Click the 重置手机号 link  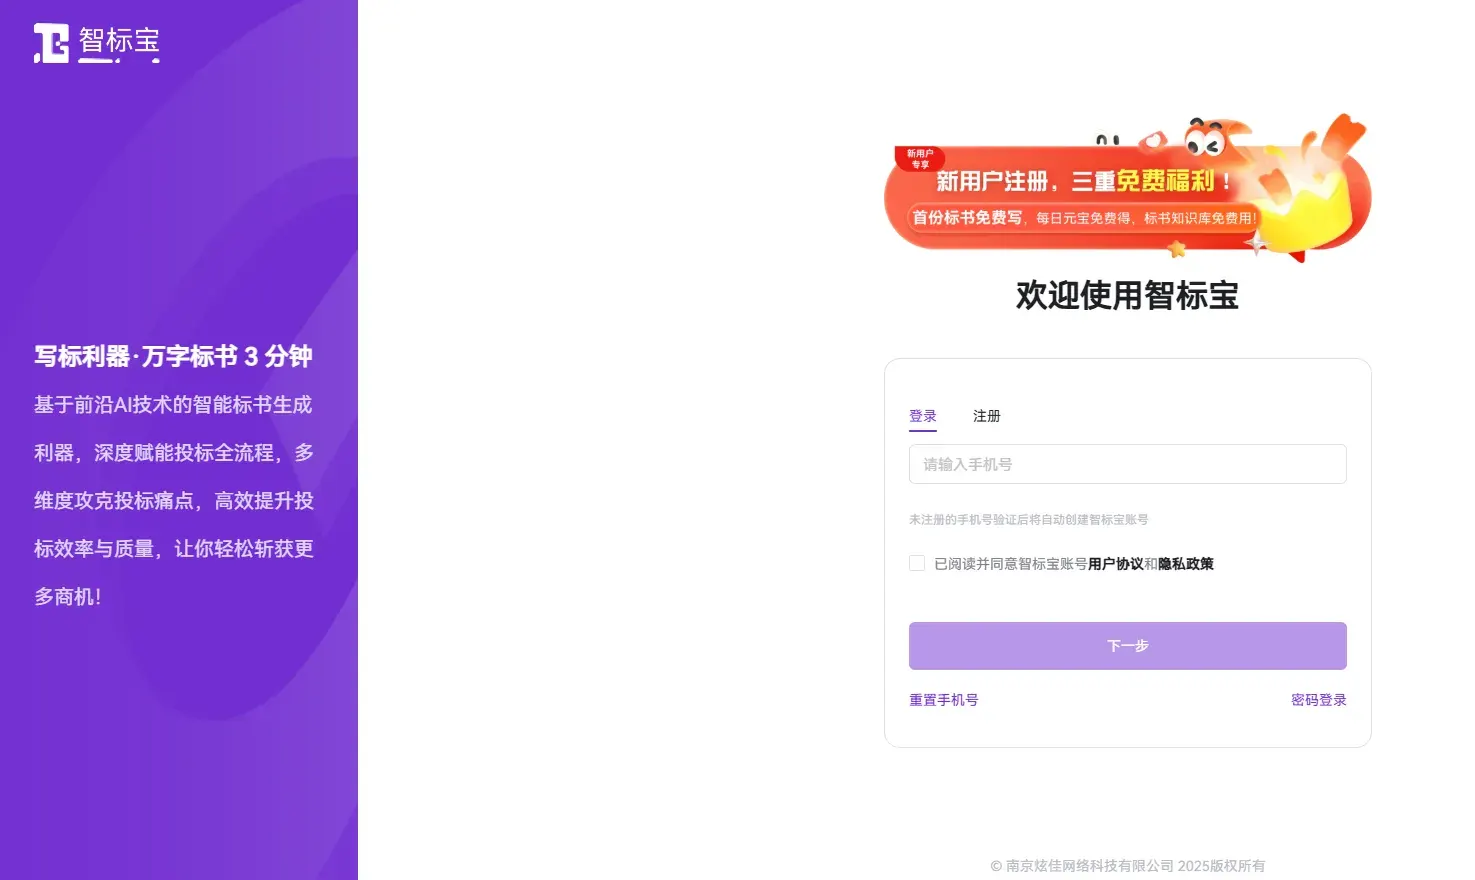tap(943, 700)
